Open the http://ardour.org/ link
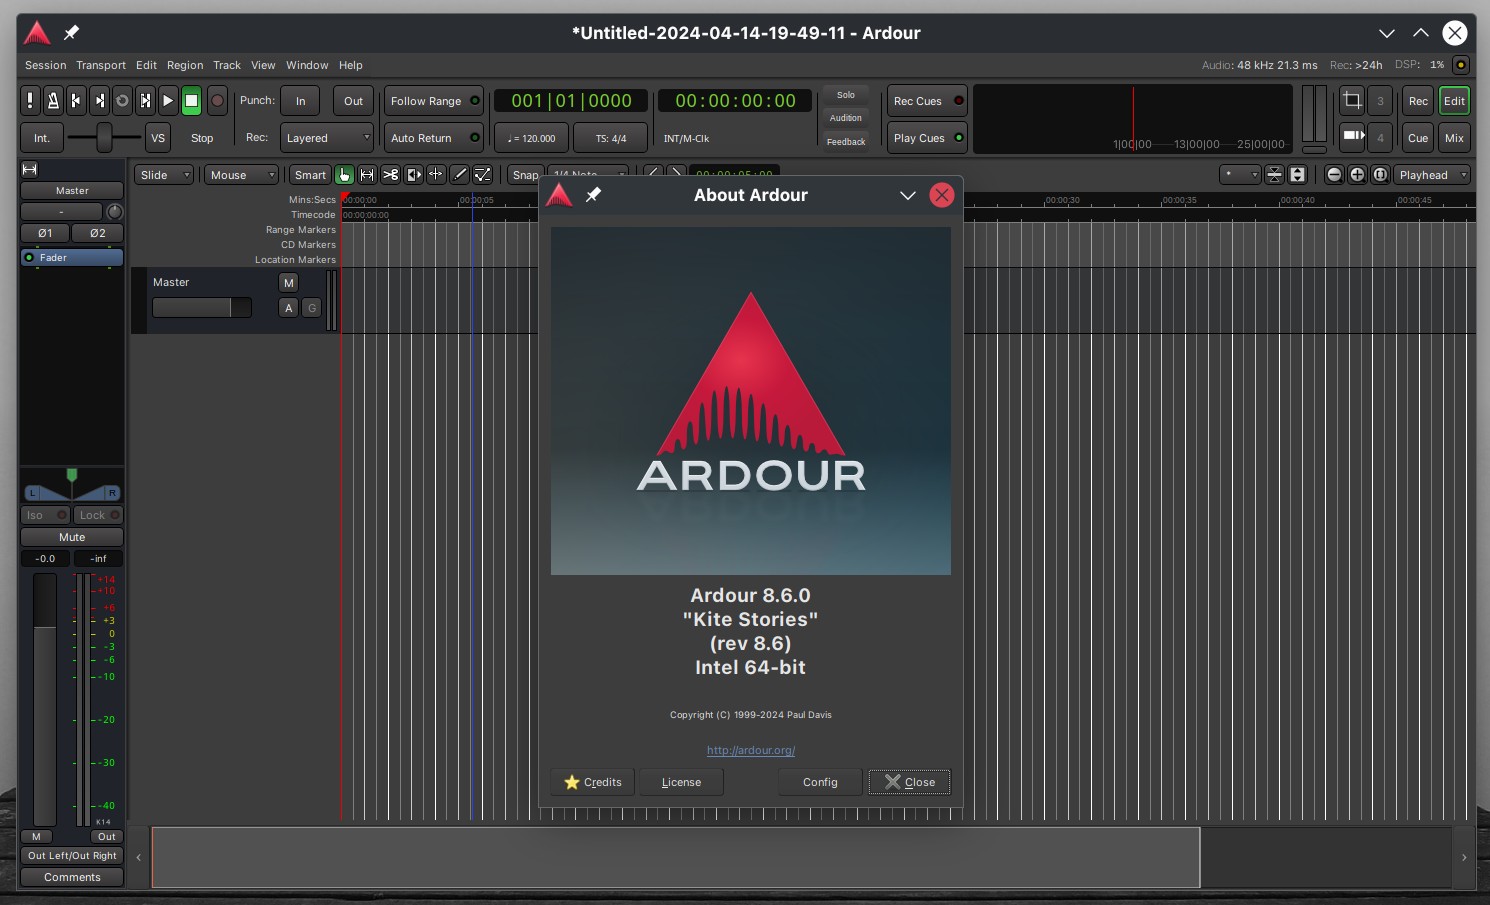This screenshot has height=905, width=1490. [x=751, y=750]
